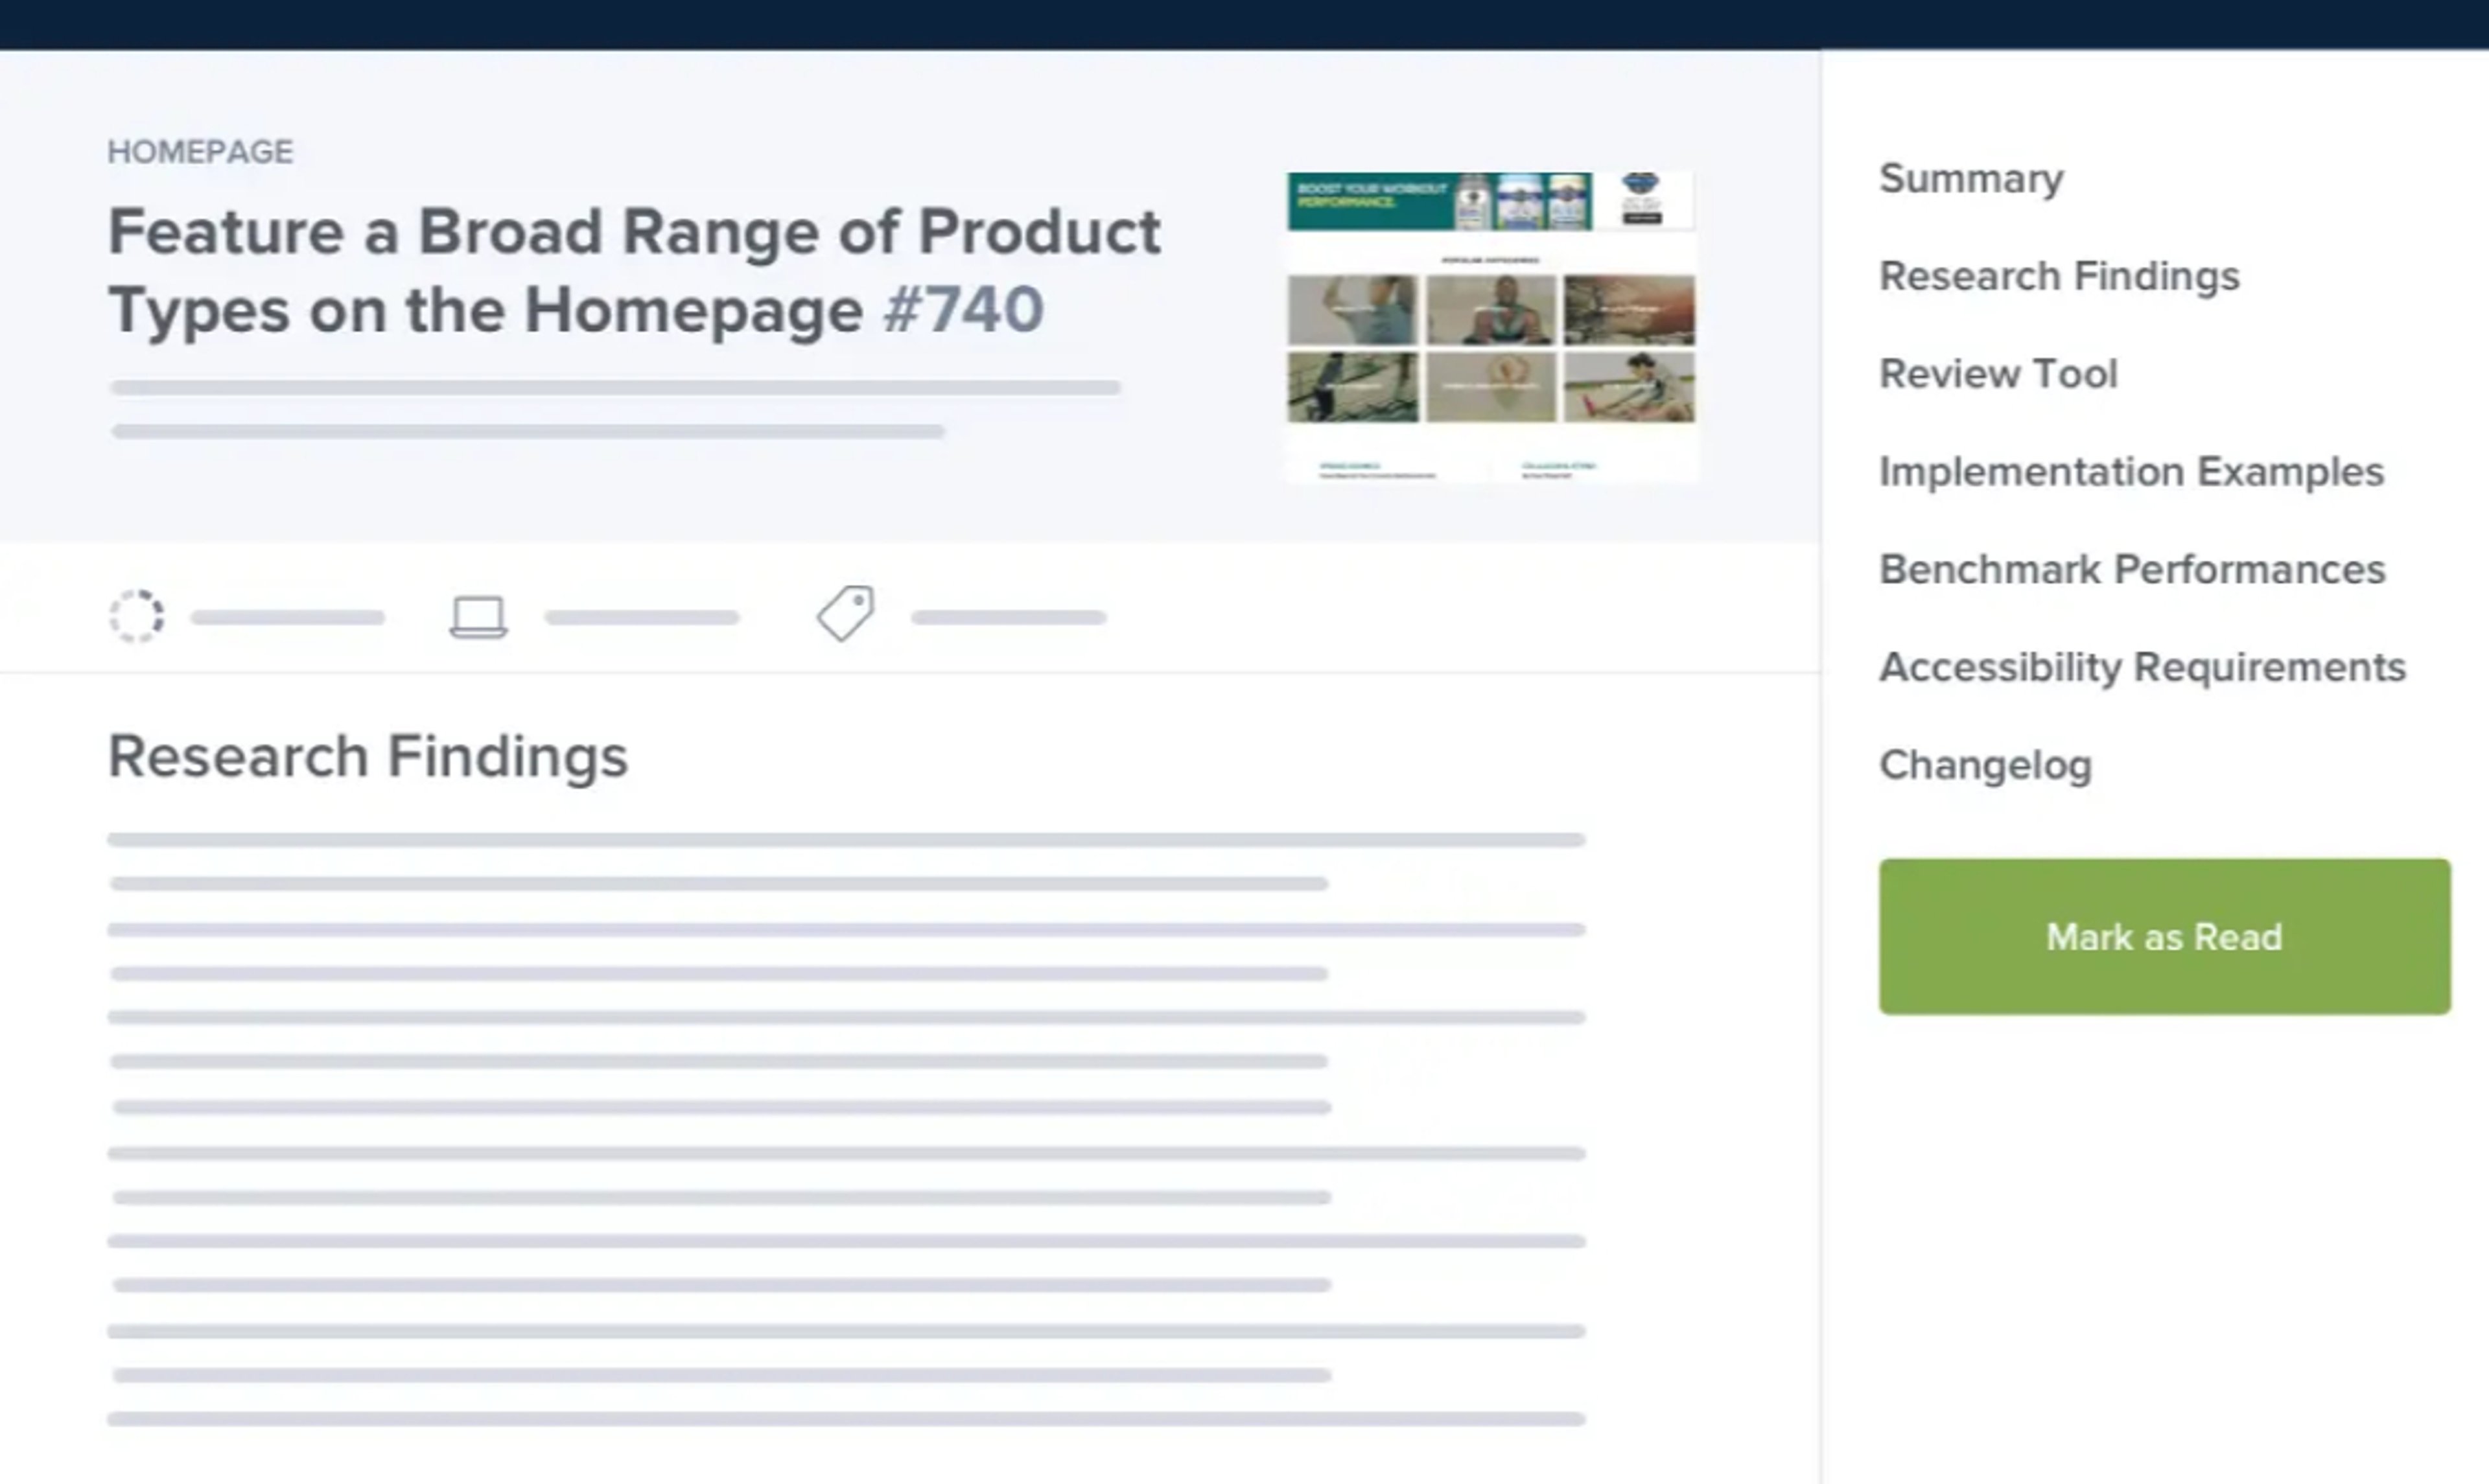Image resolution: width=2489 pixels, height=1484 pixels.
Task: Go to Implementation Examples section
Action: point(2131,472)
